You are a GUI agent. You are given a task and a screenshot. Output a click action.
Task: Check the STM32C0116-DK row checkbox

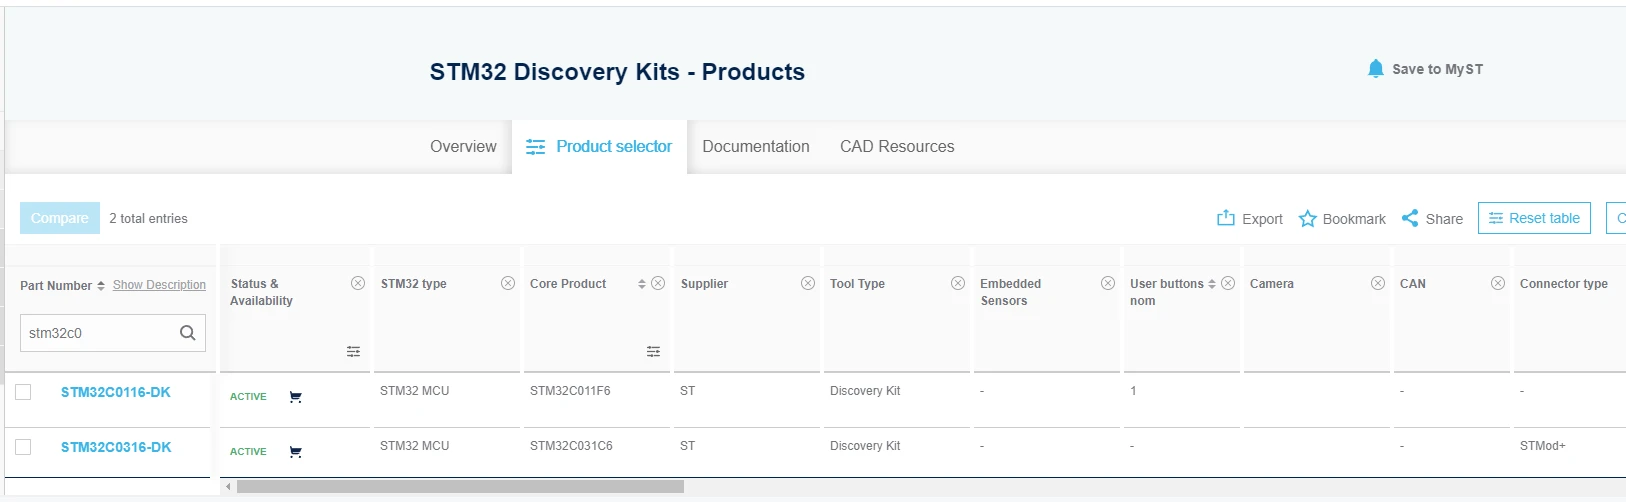pyautogui.click(x=23, y=392)
